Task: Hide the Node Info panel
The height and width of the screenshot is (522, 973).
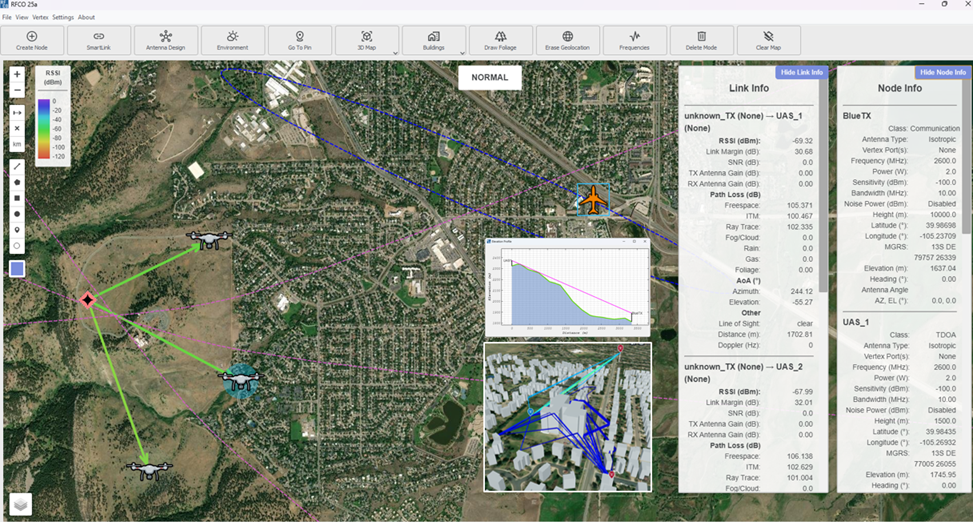Action: (x=942, y=72)
